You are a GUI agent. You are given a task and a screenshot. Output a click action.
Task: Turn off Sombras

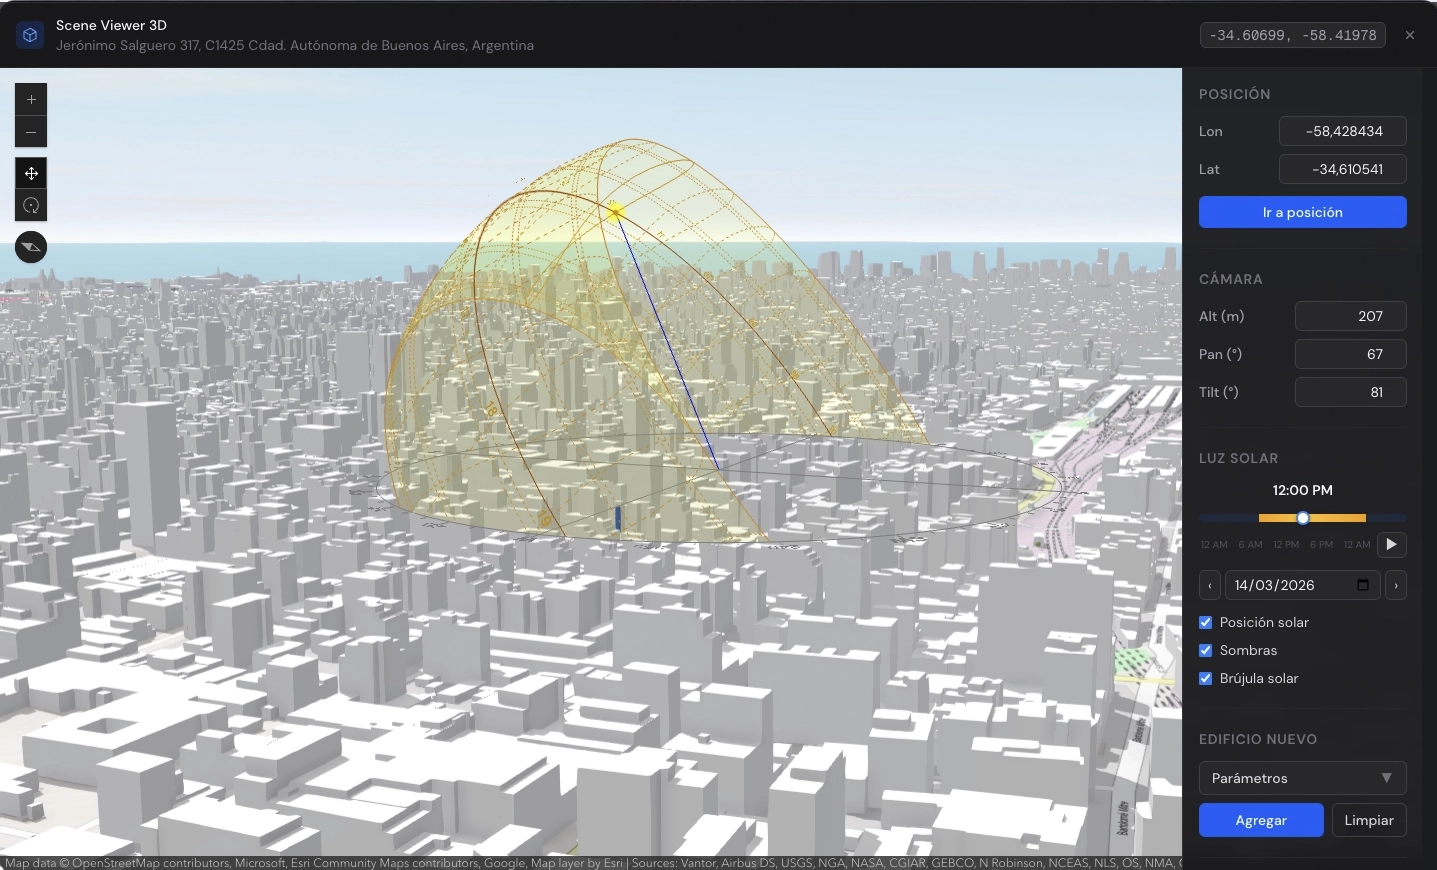[1204, 650]
